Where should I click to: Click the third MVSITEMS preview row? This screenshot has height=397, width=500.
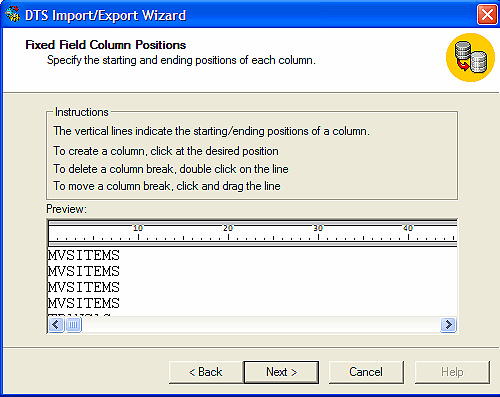point(84,288)
